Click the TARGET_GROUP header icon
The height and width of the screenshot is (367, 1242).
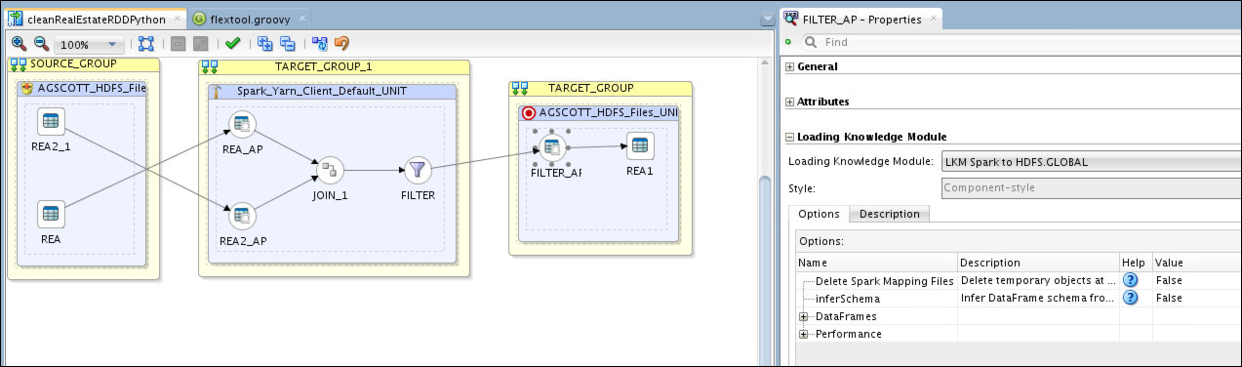click(x=520, y=88)
